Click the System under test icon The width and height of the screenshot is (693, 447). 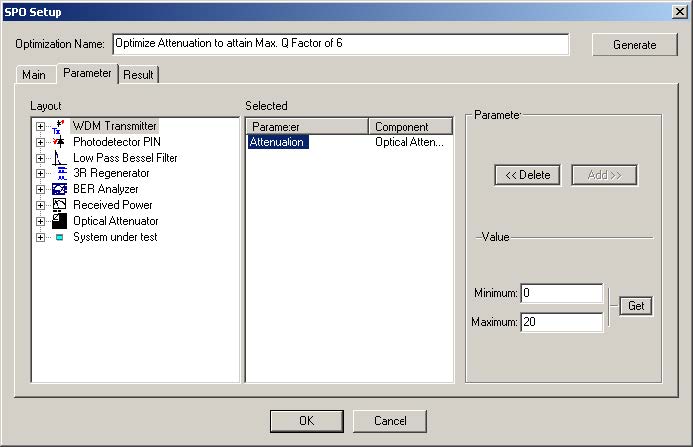click(60, 237)
